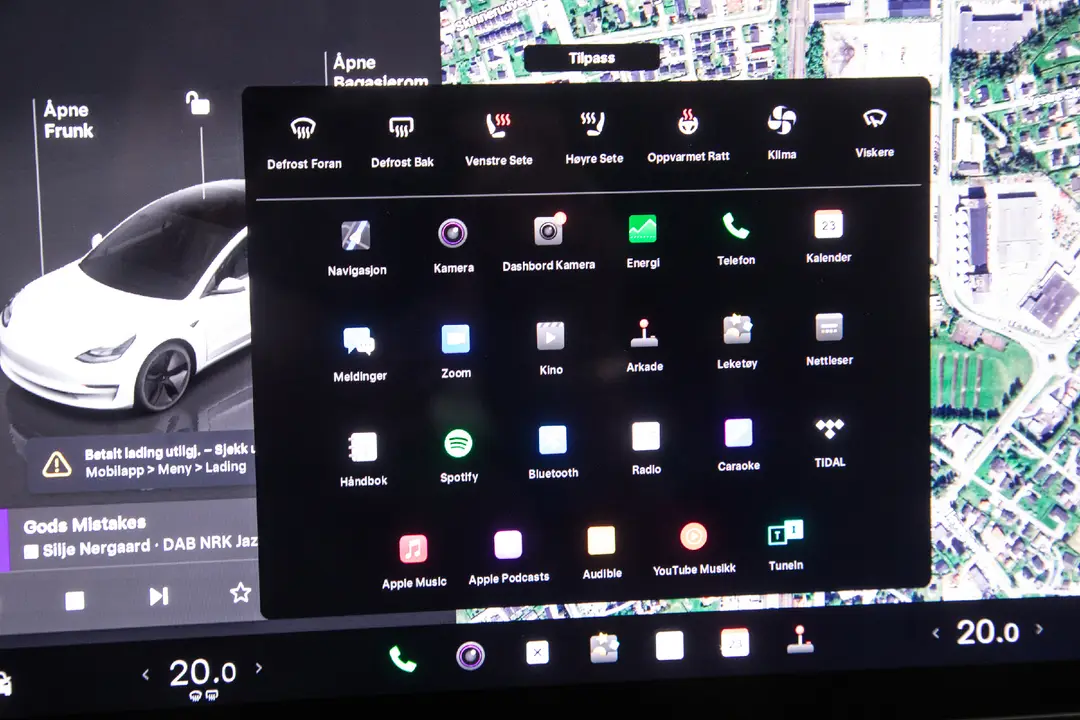Launch Spotify
Image resolution: width=1080 pixels, height=720 pixels.
tap(459, 456)
